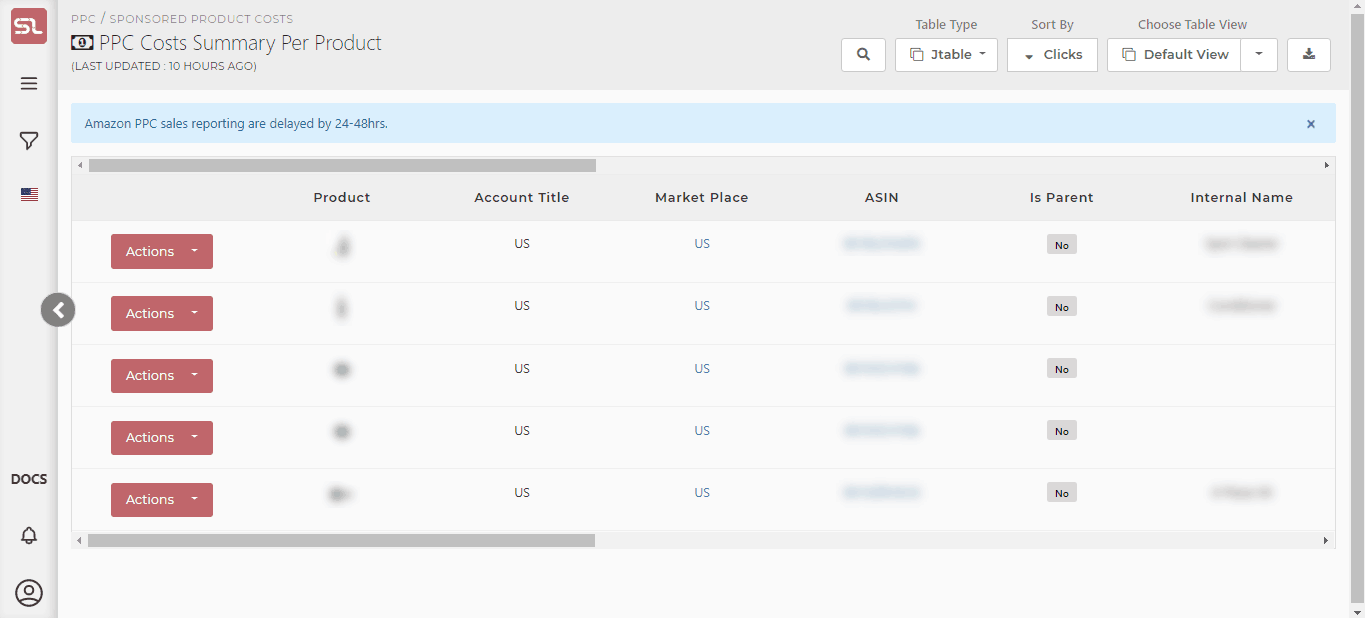Open the filter funnel icon
This screenshot has width=1365, height=618.
[x=29, y=141]
